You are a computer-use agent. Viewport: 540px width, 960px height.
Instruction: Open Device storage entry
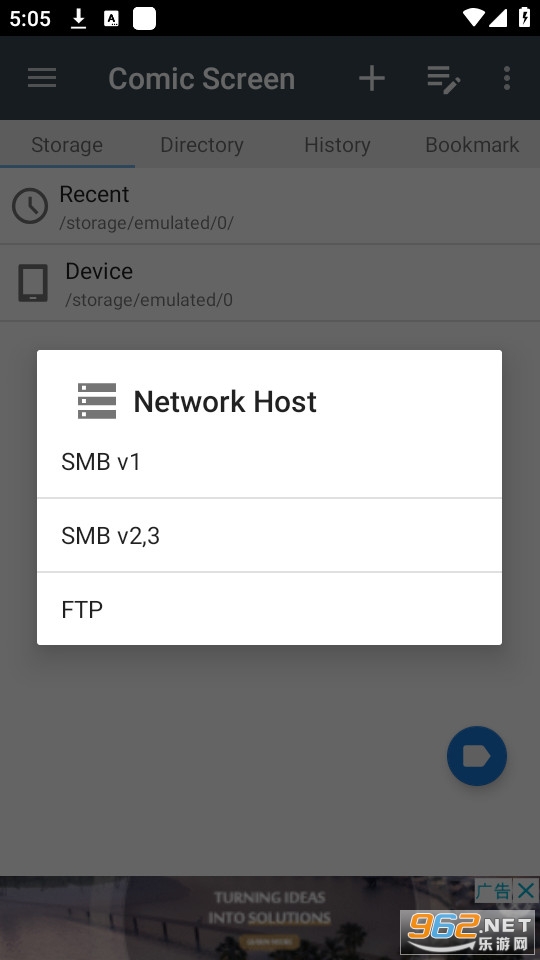[x=270, y=283]
